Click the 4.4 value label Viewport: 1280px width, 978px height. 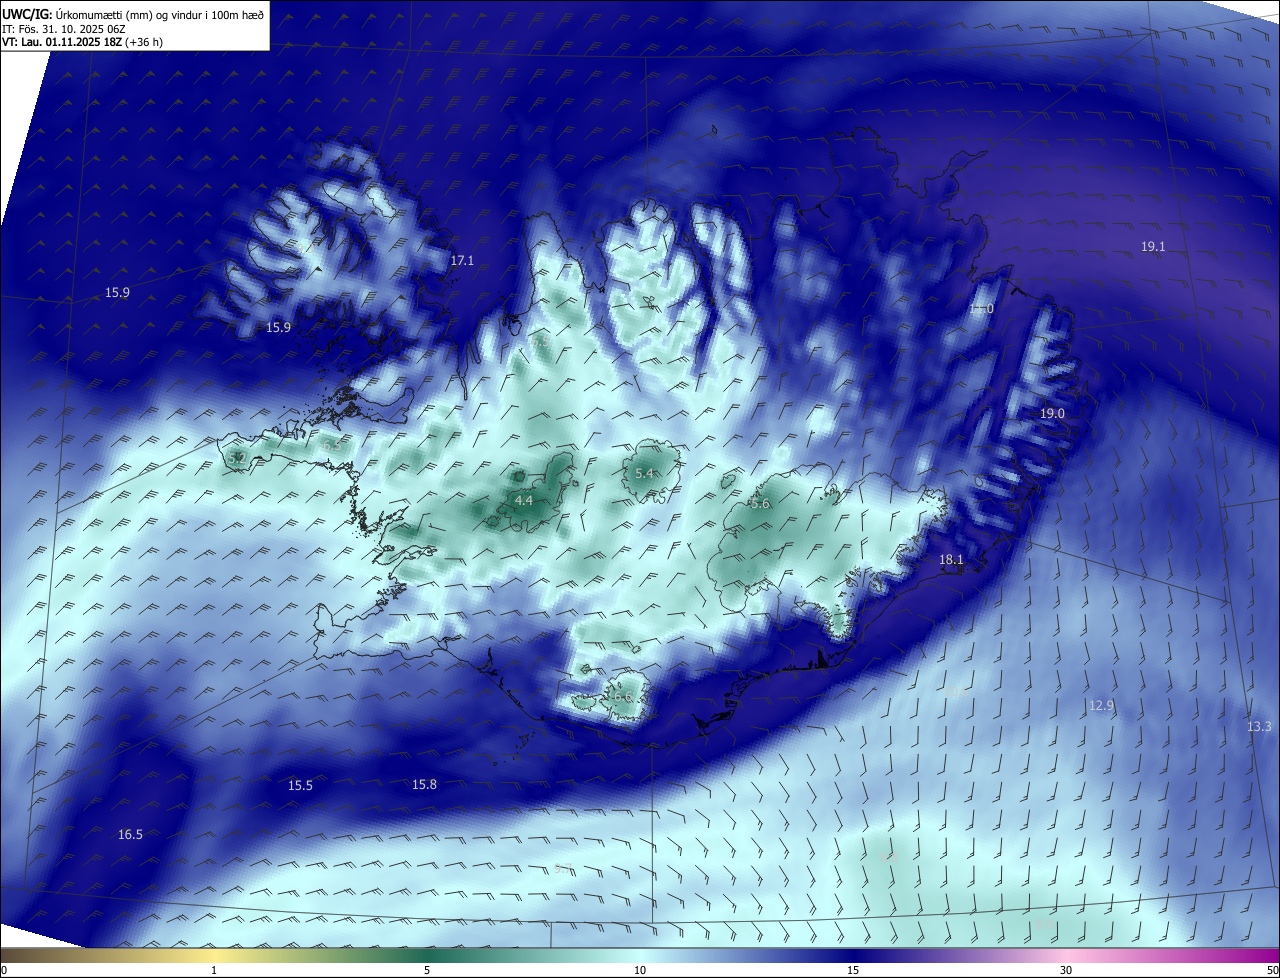524,500
